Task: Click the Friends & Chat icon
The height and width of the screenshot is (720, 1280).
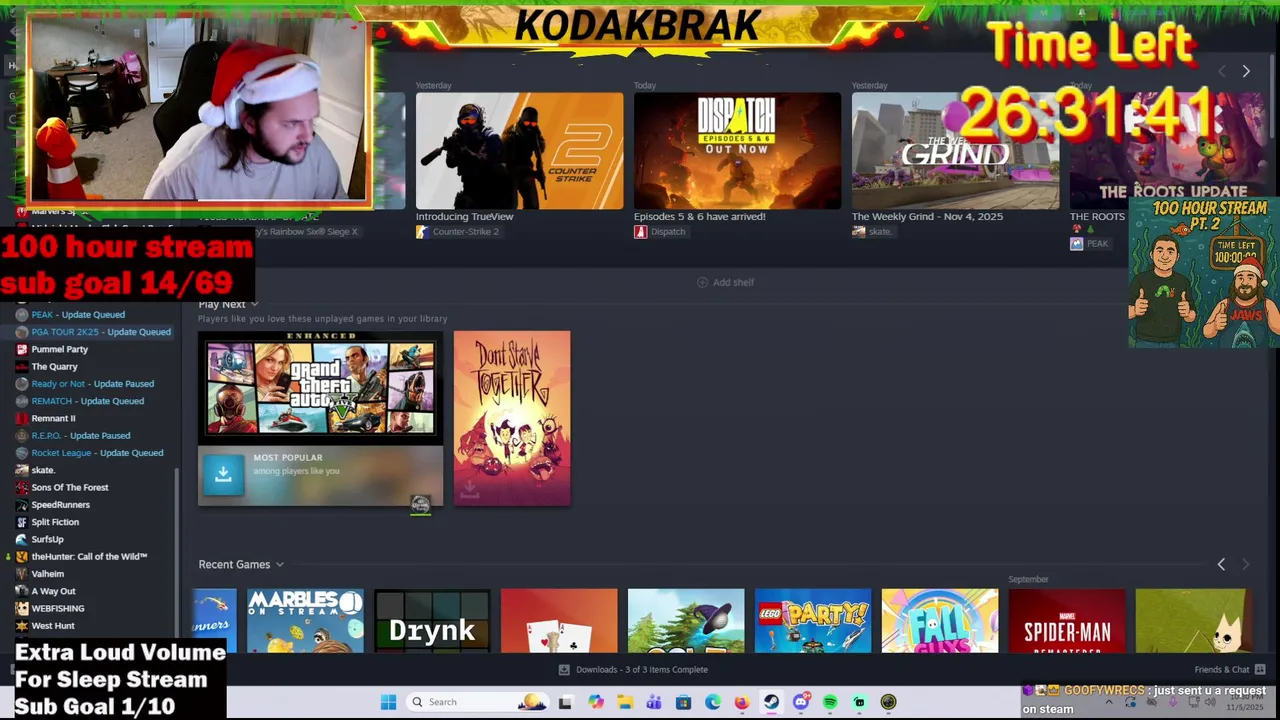Action: click(x=1259, y=670)
